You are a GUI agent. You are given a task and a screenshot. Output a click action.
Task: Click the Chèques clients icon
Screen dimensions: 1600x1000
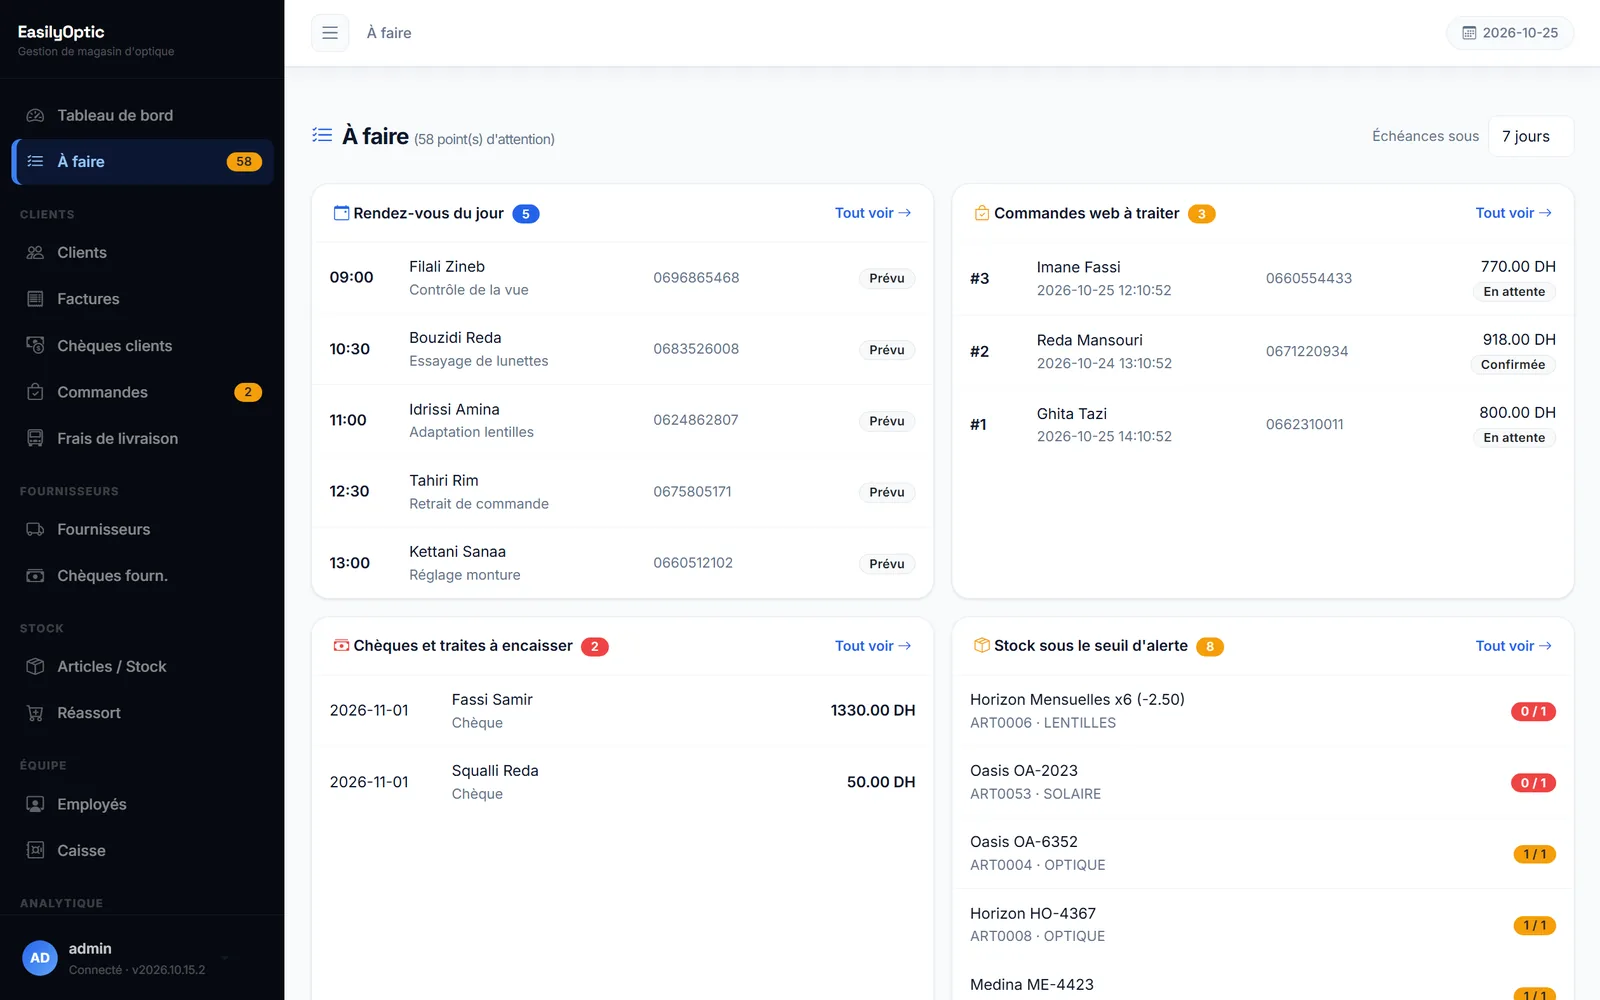coord(35,345)
